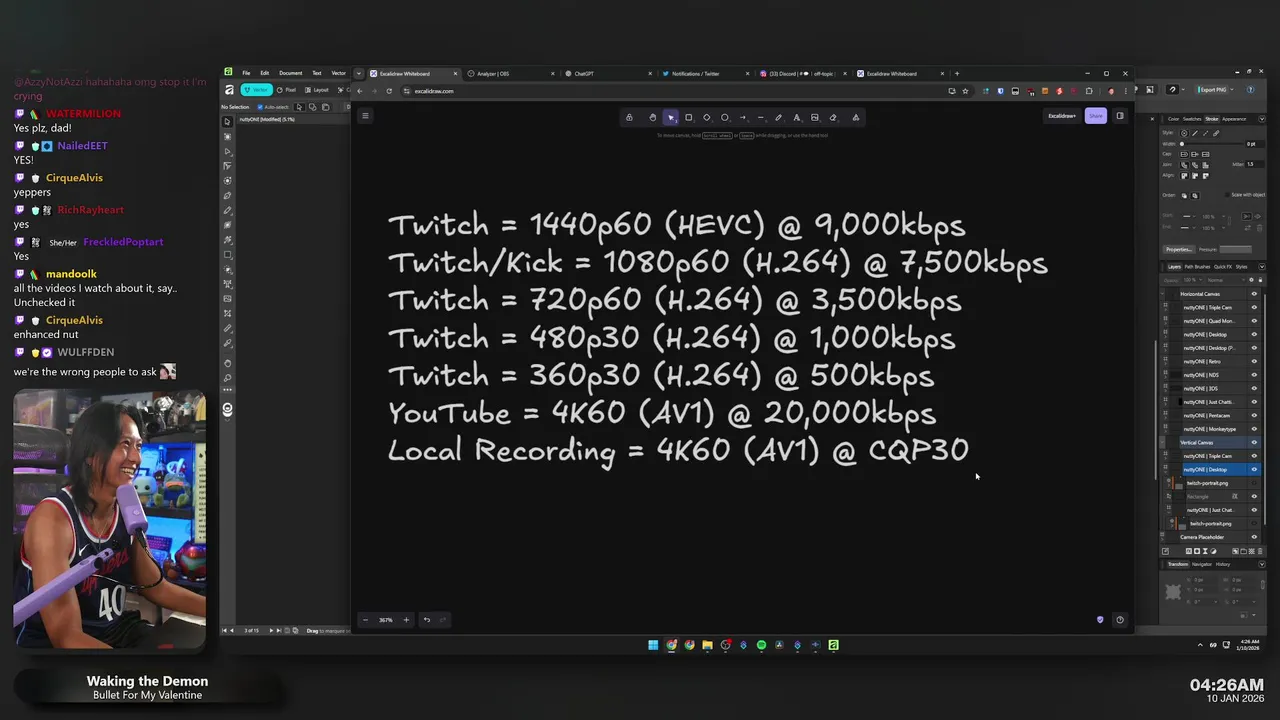Open the Document menu in Affinity
The image size is (1280, 720).
pyautogui.click(x=291, y=73)
